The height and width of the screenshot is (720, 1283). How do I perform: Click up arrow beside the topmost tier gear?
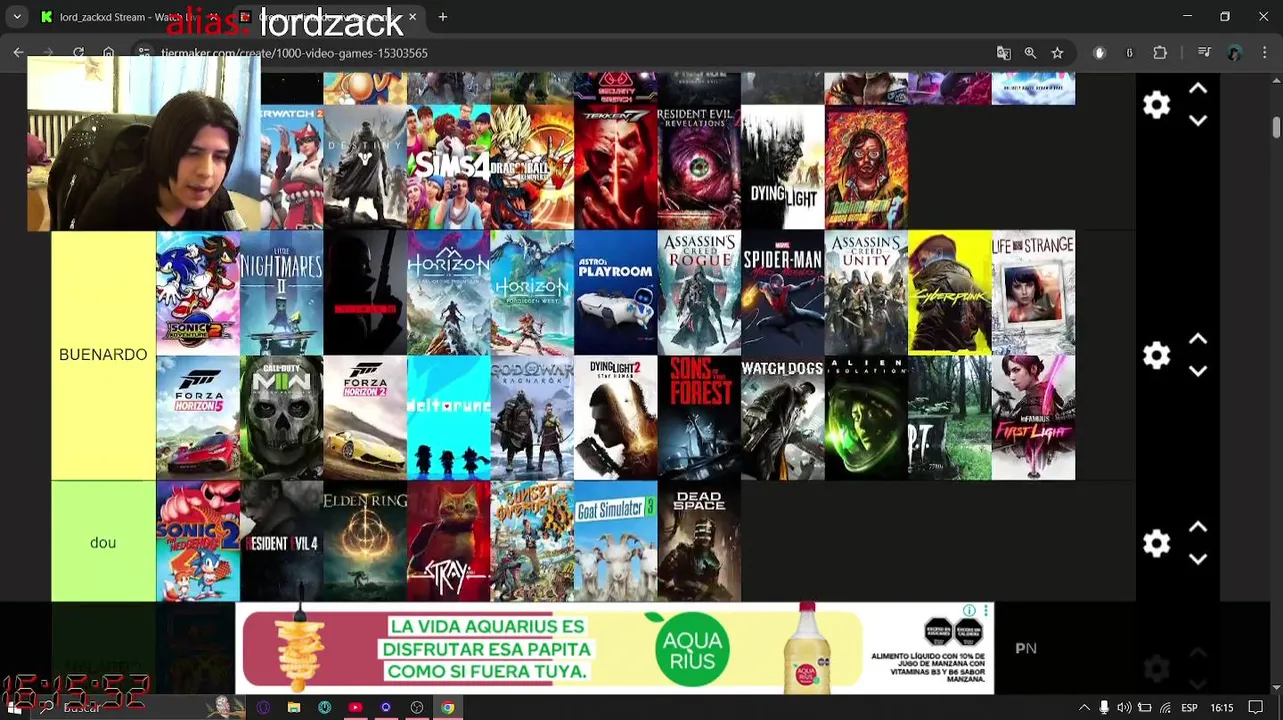point(1198,89)
